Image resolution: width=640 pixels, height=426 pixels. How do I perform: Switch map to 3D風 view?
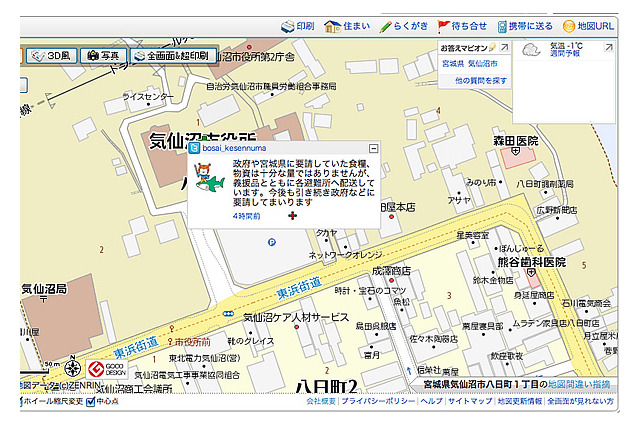(51, 55)
